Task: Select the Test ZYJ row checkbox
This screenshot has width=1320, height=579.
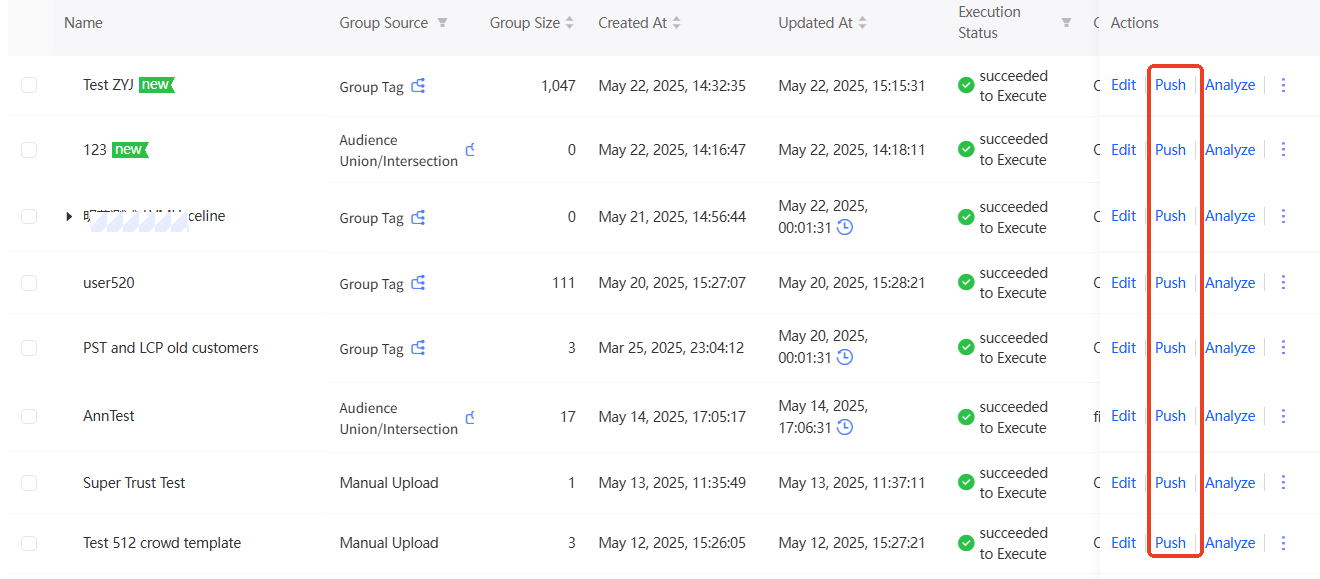Action: [x=29, y=85]
